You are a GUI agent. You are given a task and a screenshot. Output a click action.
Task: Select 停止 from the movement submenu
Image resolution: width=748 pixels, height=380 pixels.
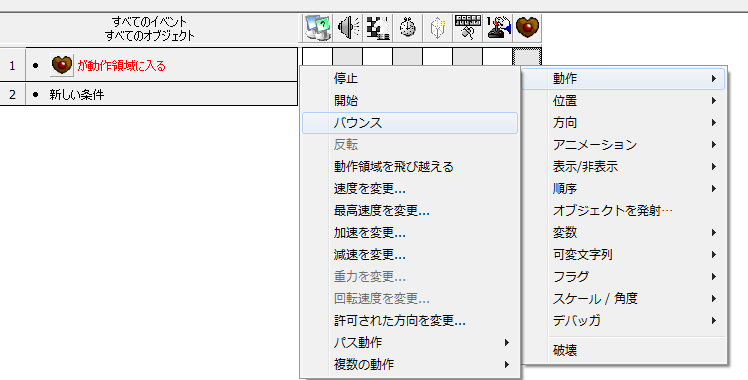pyautogui.click(x=410, y=79)
